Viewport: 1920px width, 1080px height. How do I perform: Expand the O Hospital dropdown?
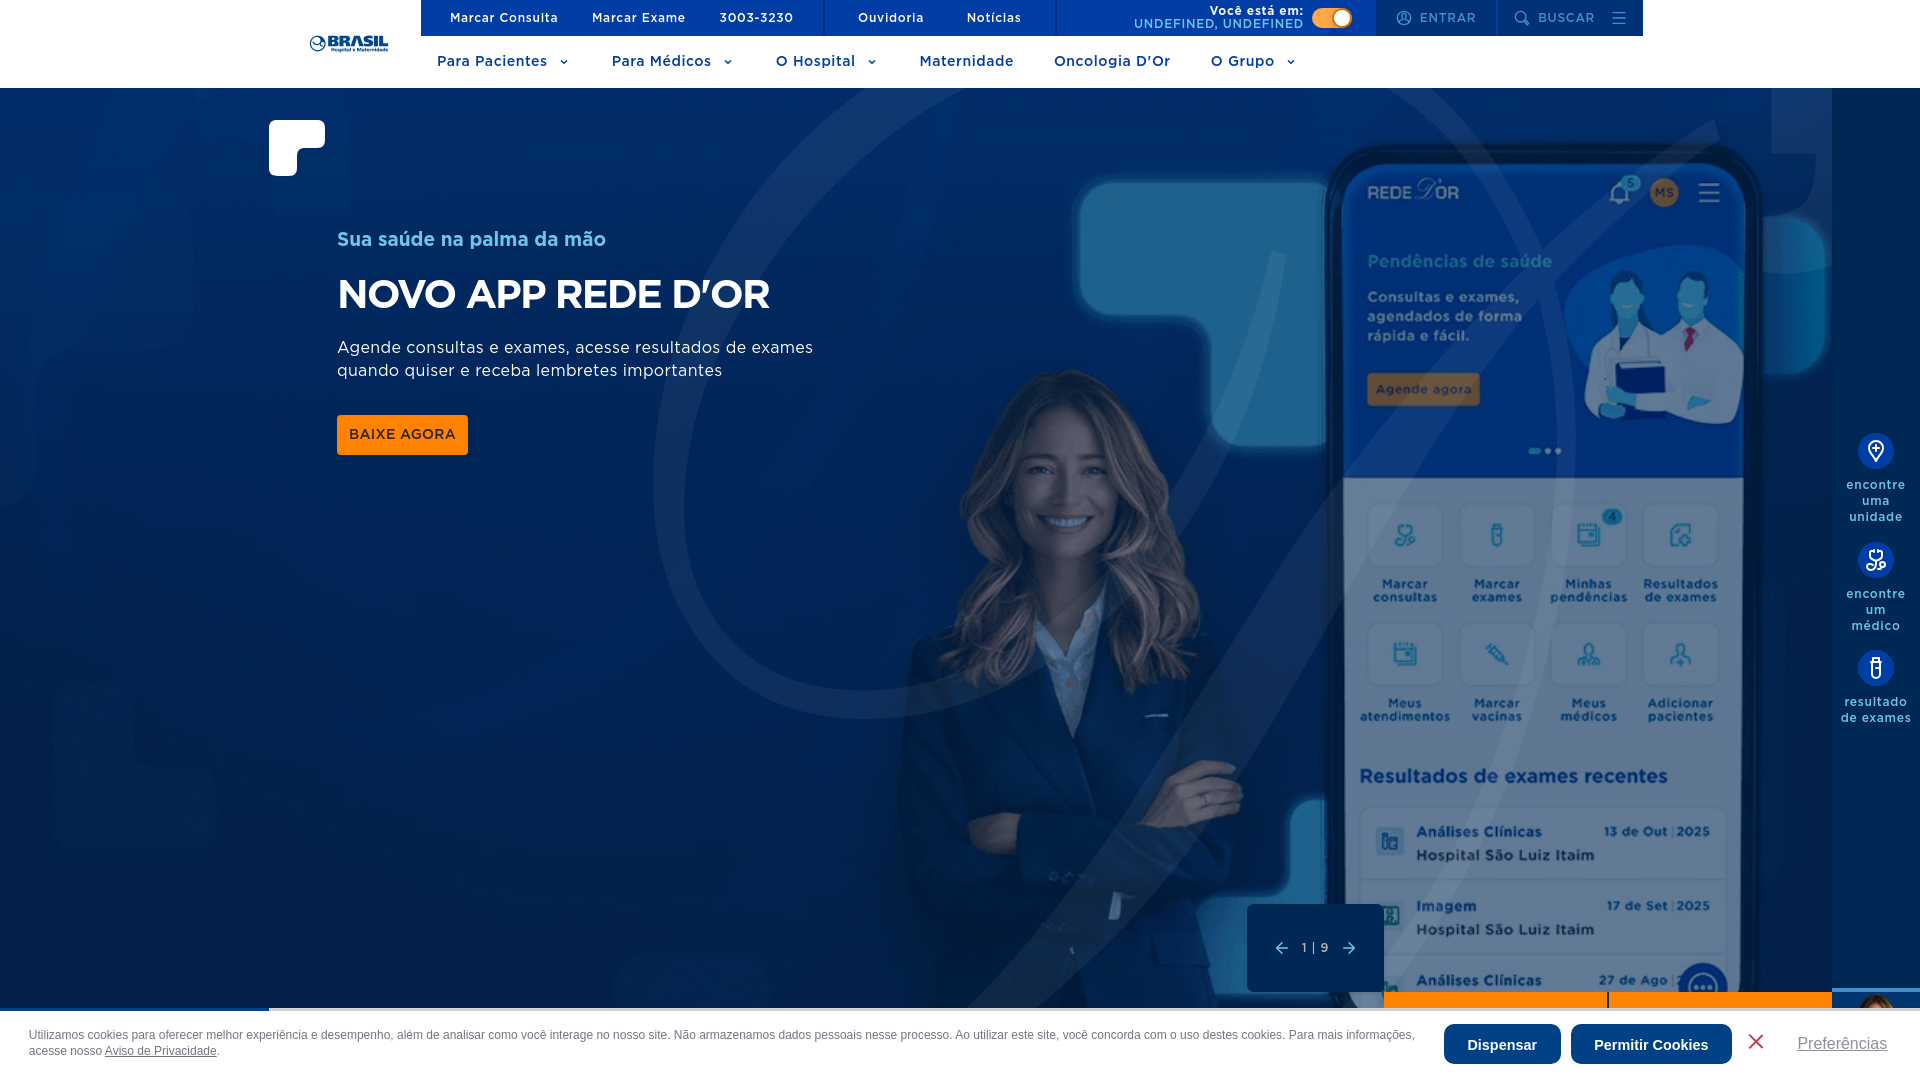(826, 61)
